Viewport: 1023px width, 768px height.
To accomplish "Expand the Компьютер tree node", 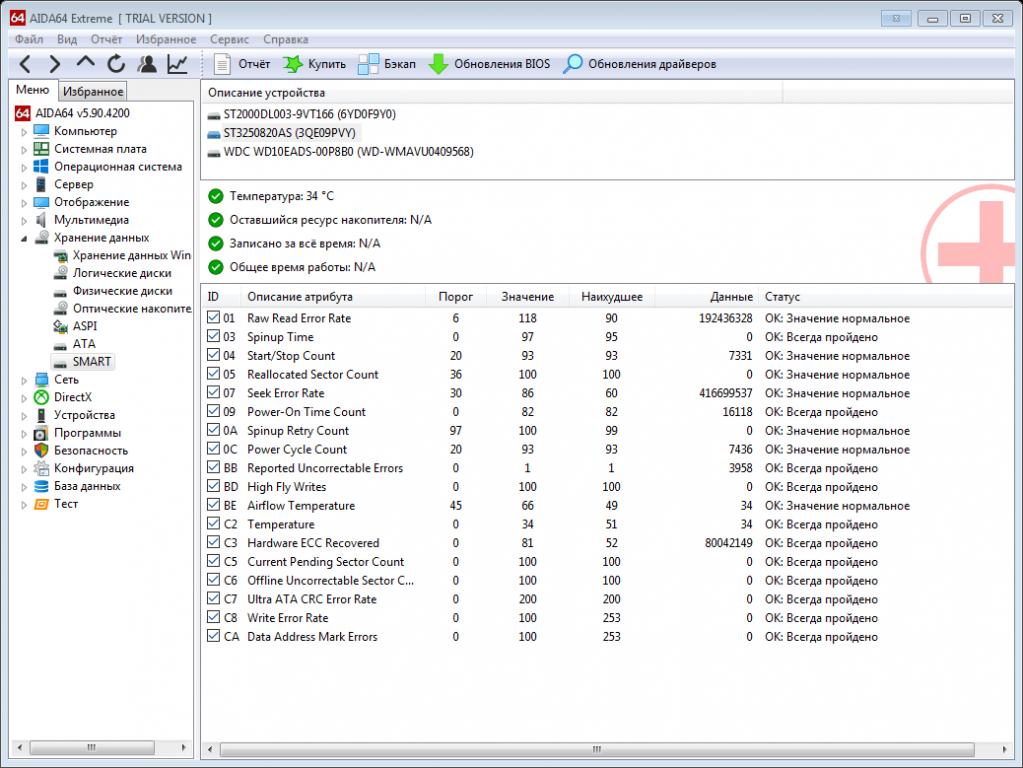I will pyautogui.click(x=24, y=132).
